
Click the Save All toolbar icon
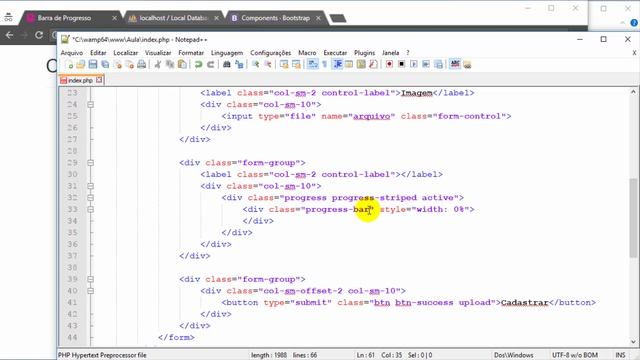(x=105, y=64)
